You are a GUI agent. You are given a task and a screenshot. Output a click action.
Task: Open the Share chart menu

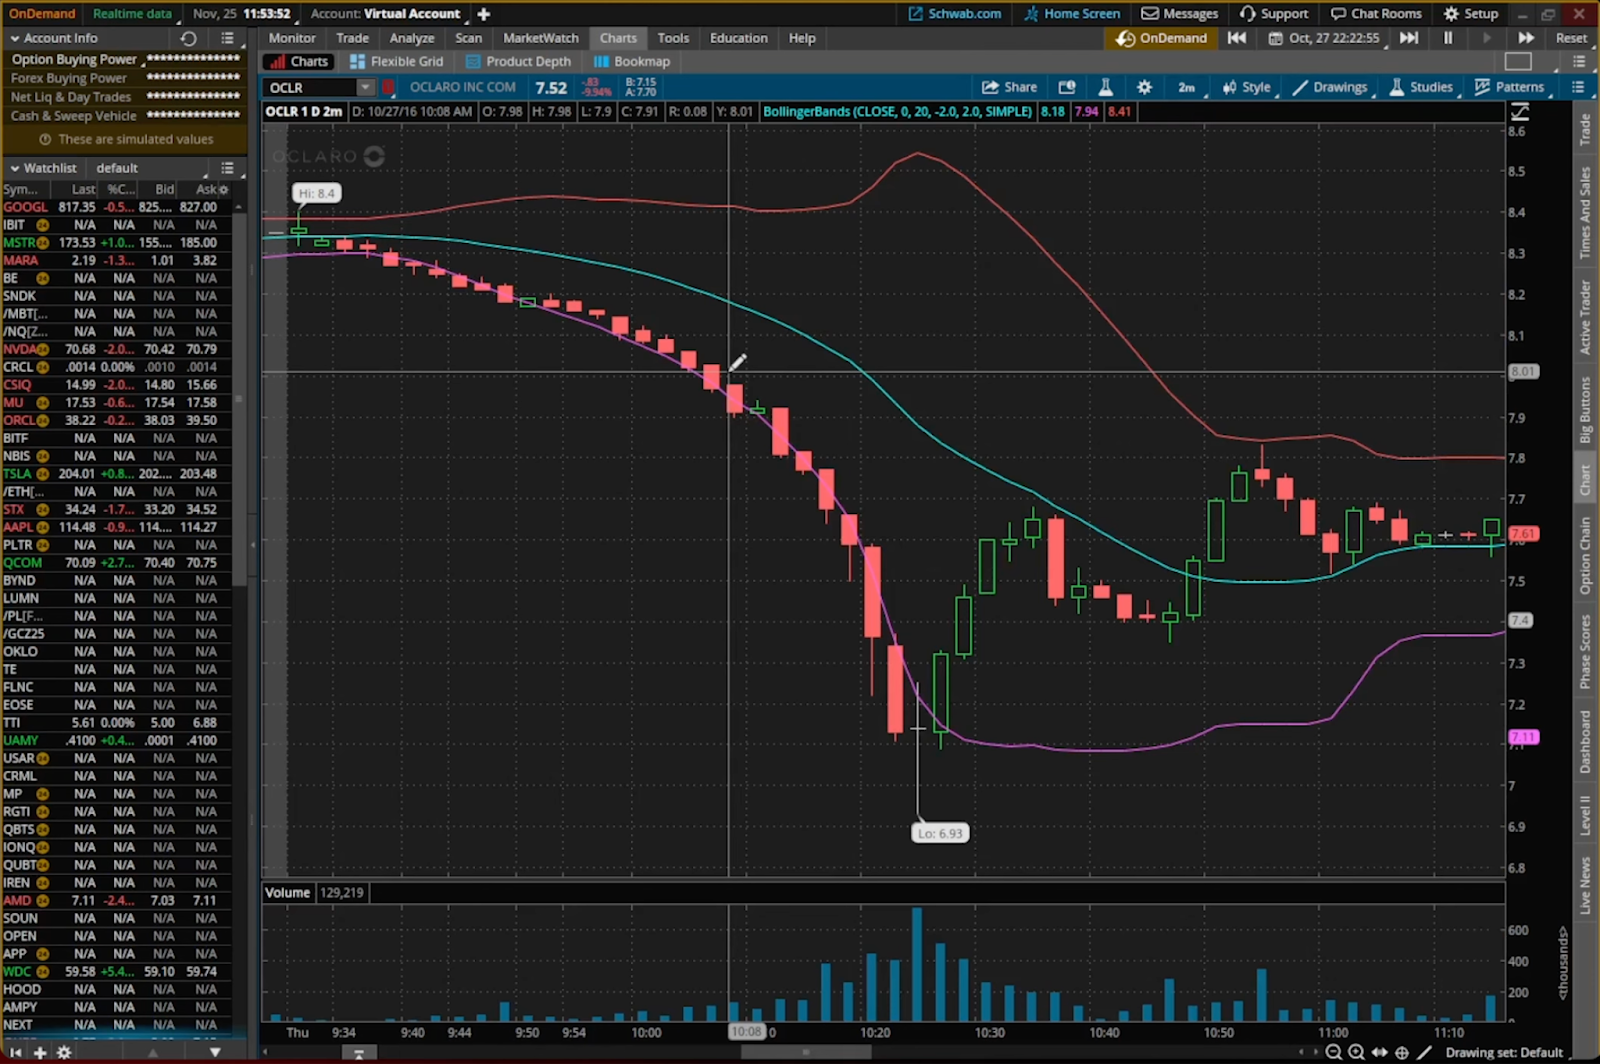[1009, 87]
